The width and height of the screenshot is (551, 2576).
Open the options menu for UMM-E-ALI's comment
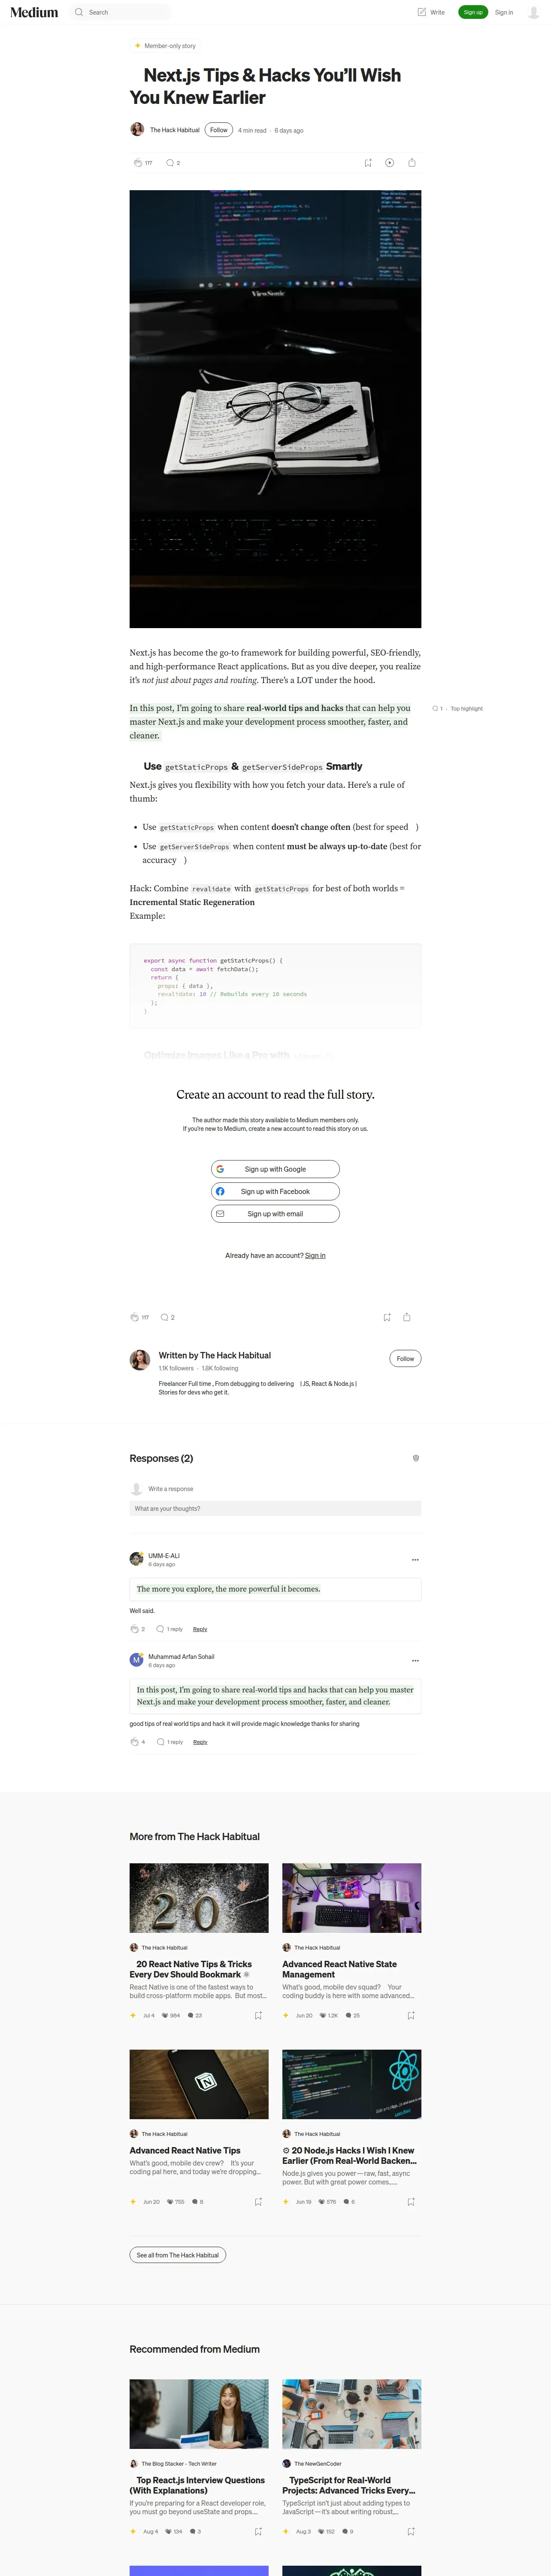tap(415, 1559)
